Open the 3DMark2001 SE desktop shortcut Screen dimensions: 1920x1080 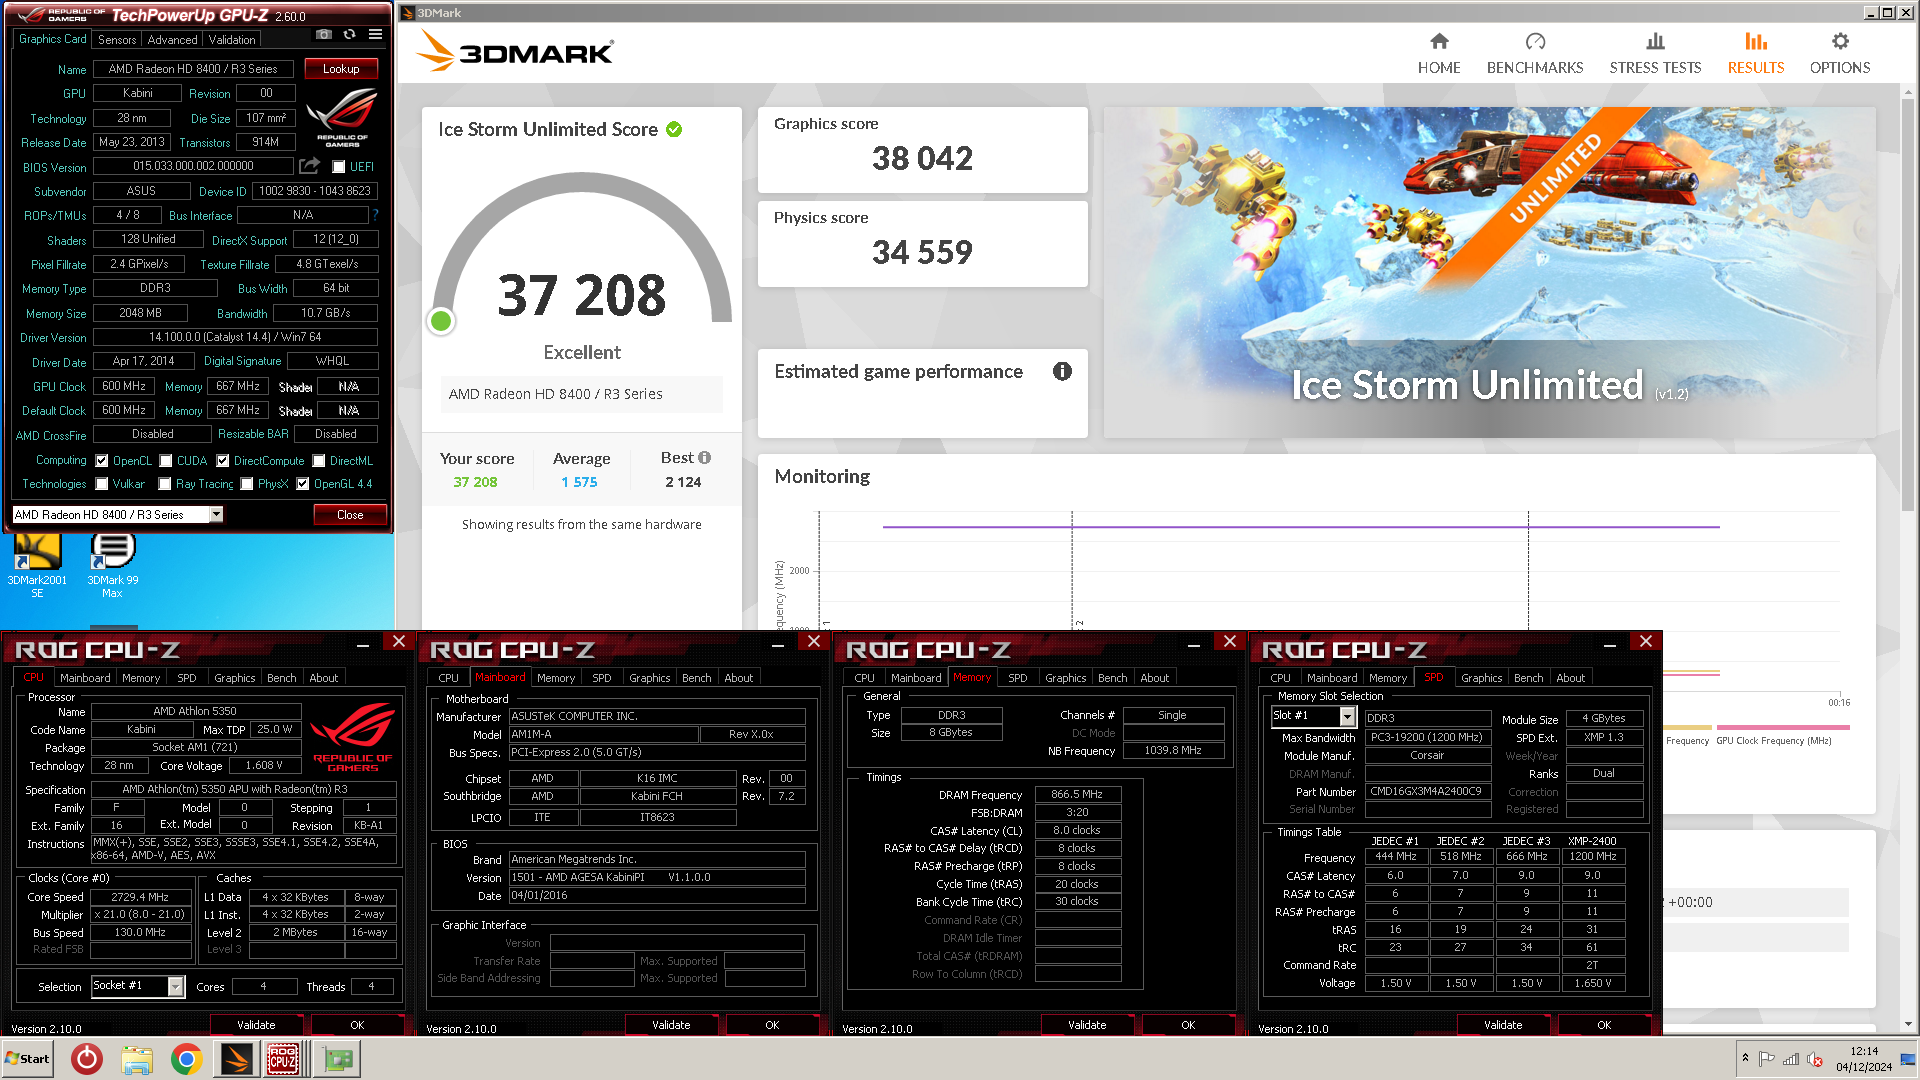tap(37, 565)
